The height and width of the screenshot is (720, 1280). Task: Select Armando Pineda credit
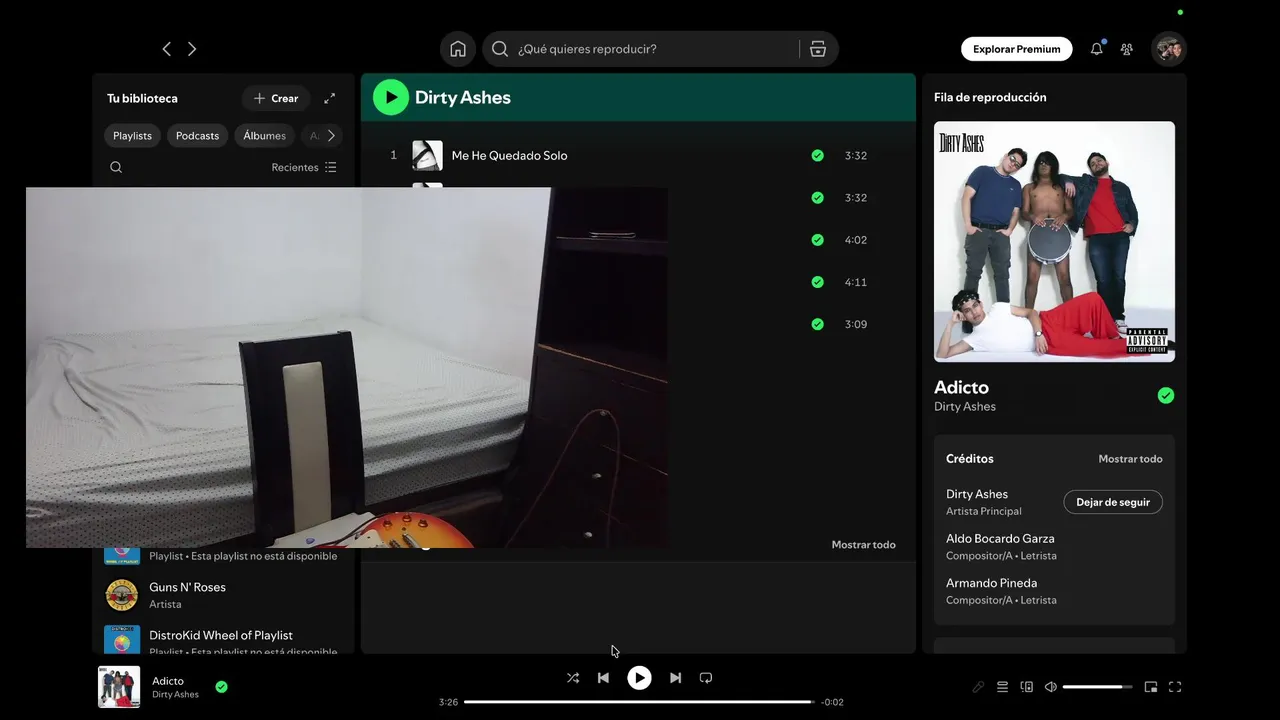point(991,583)
